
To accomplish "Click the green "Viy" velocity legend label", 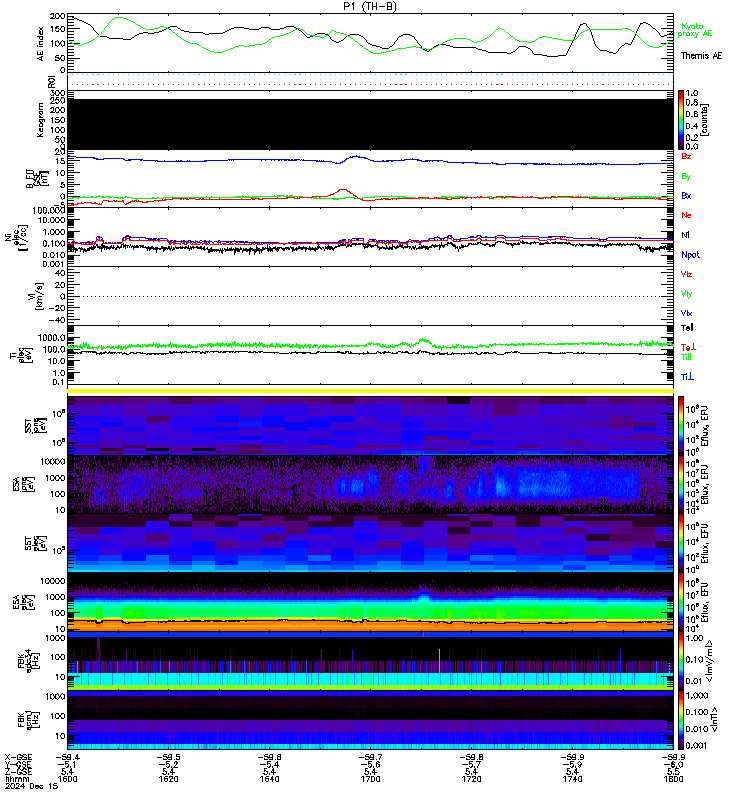I will coord(686,294).
